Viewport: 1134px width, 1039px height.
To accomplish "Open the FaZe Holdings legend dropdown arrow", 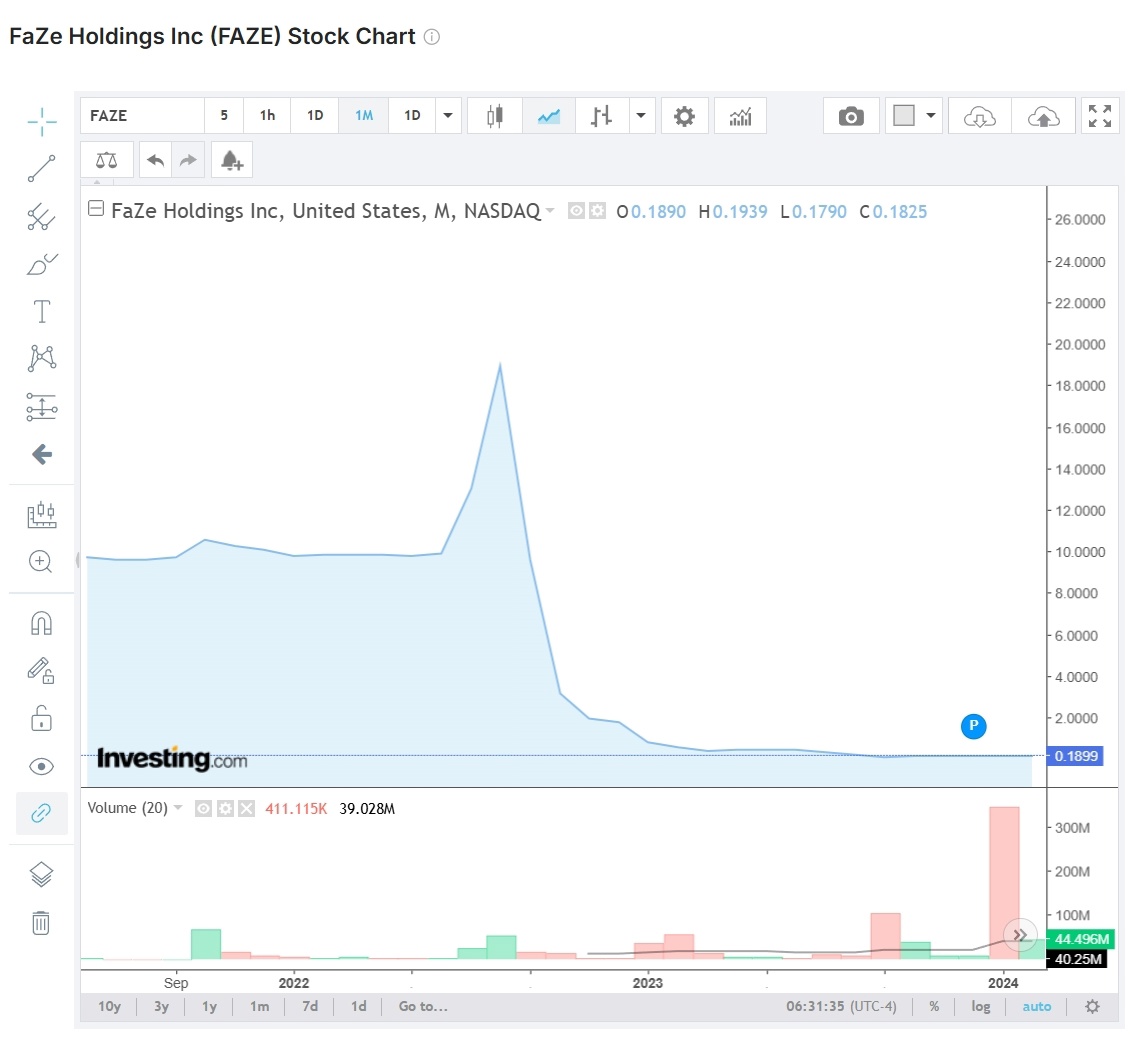I will point(550,210).
